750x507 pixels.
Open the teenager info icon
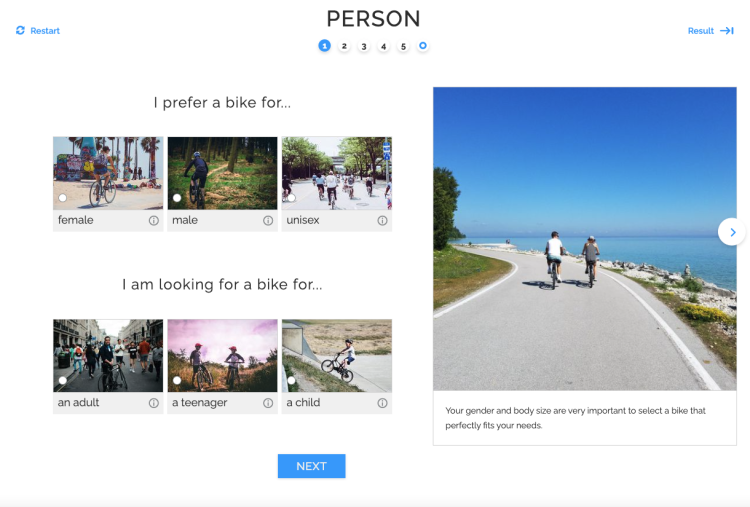point(268,403)
